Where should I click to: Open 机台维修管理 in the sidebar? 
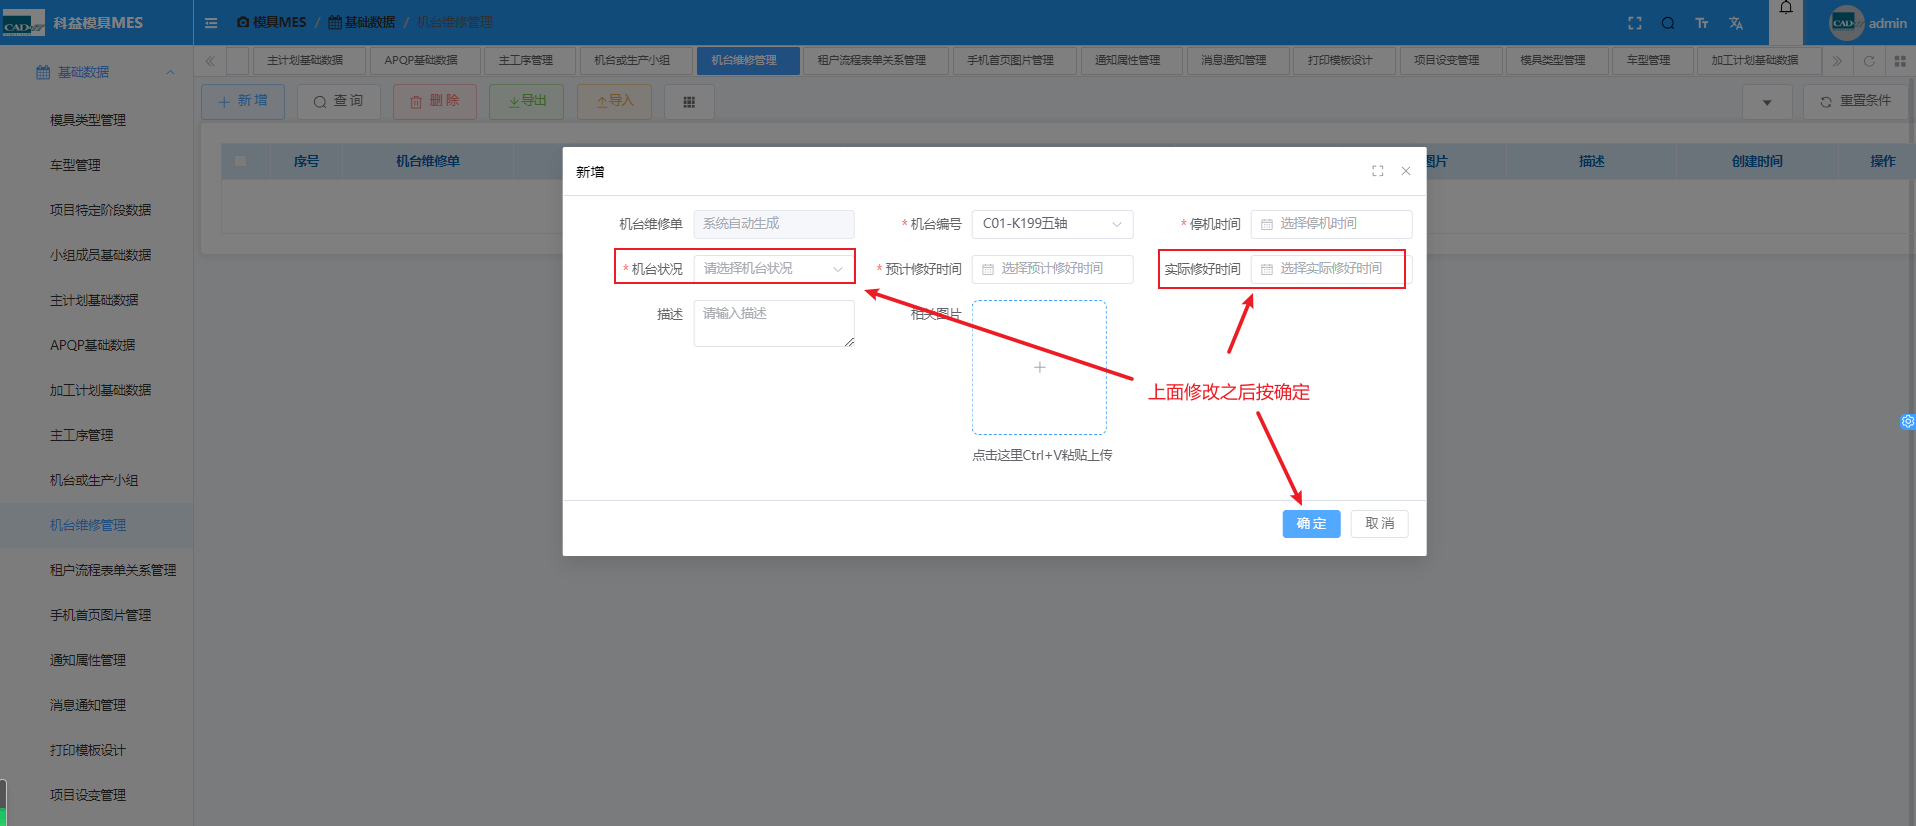[97, 525]
